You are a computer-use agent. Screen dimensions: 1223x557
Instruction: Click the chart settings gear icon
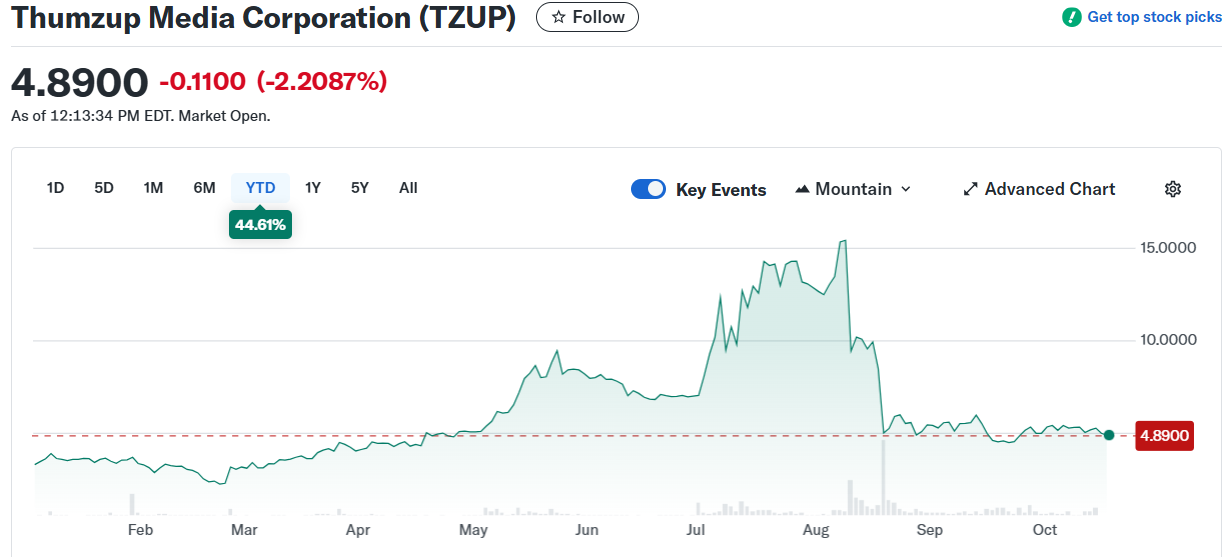1173,189
